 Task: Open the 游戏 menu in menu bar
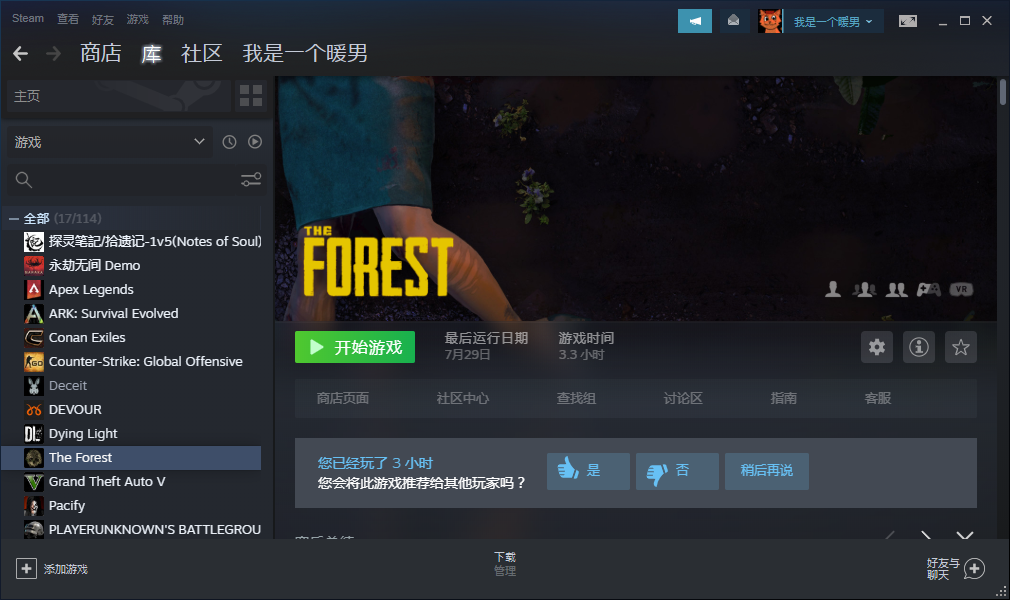(137, 19)
